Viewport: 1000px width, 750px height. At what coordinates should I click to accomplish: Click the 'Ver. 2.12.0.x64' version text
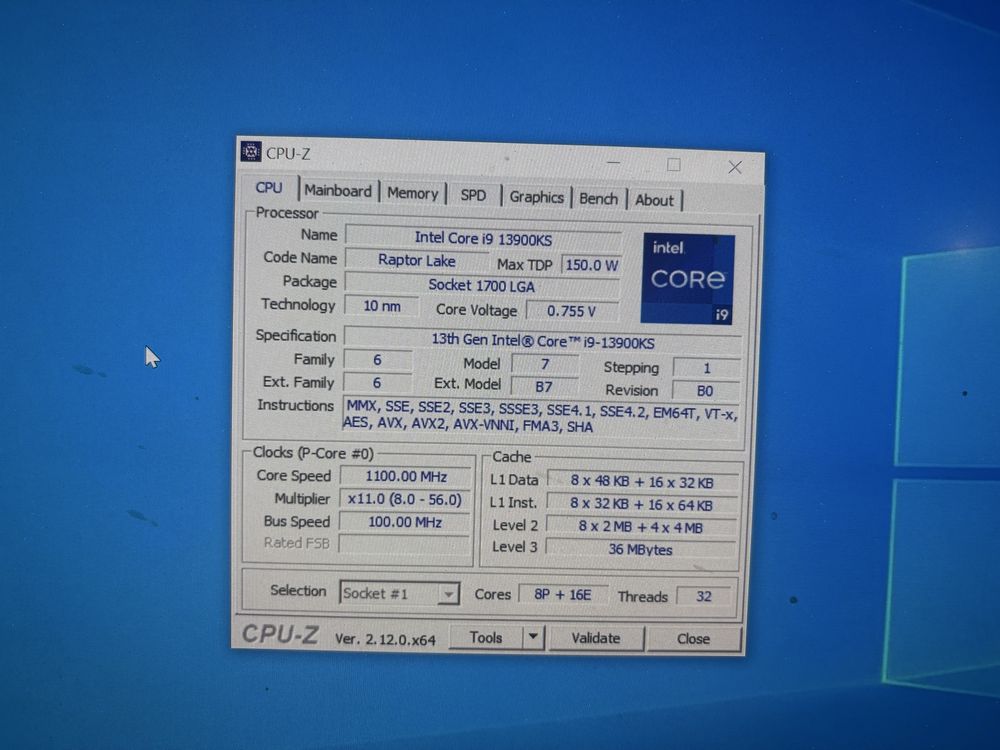pos(385,639)
